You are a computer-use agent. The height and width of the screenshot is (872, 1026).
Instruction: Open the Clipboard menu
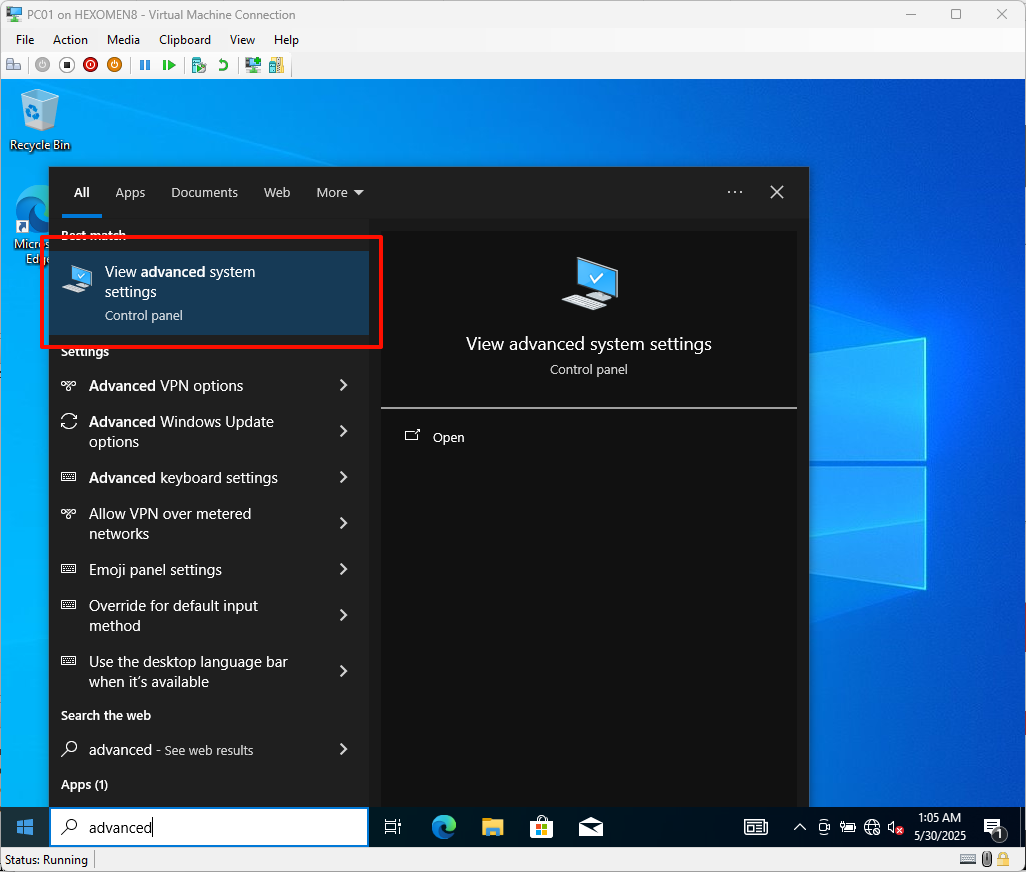(x=185, y=40)
